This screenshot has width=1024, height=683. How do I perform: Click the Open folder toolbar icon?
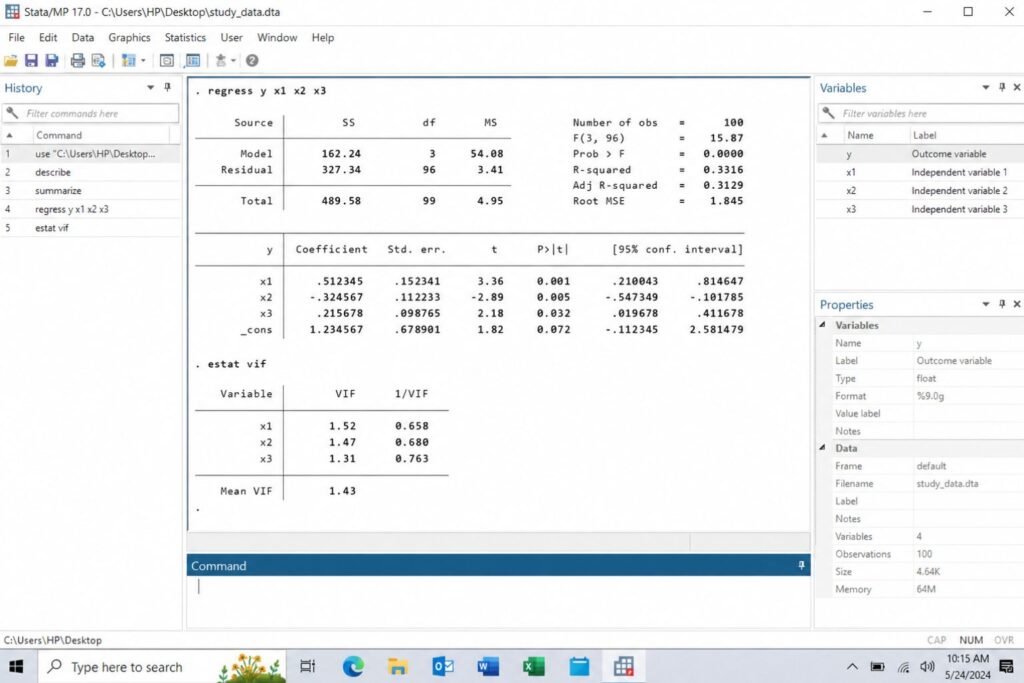click(11, 61)
